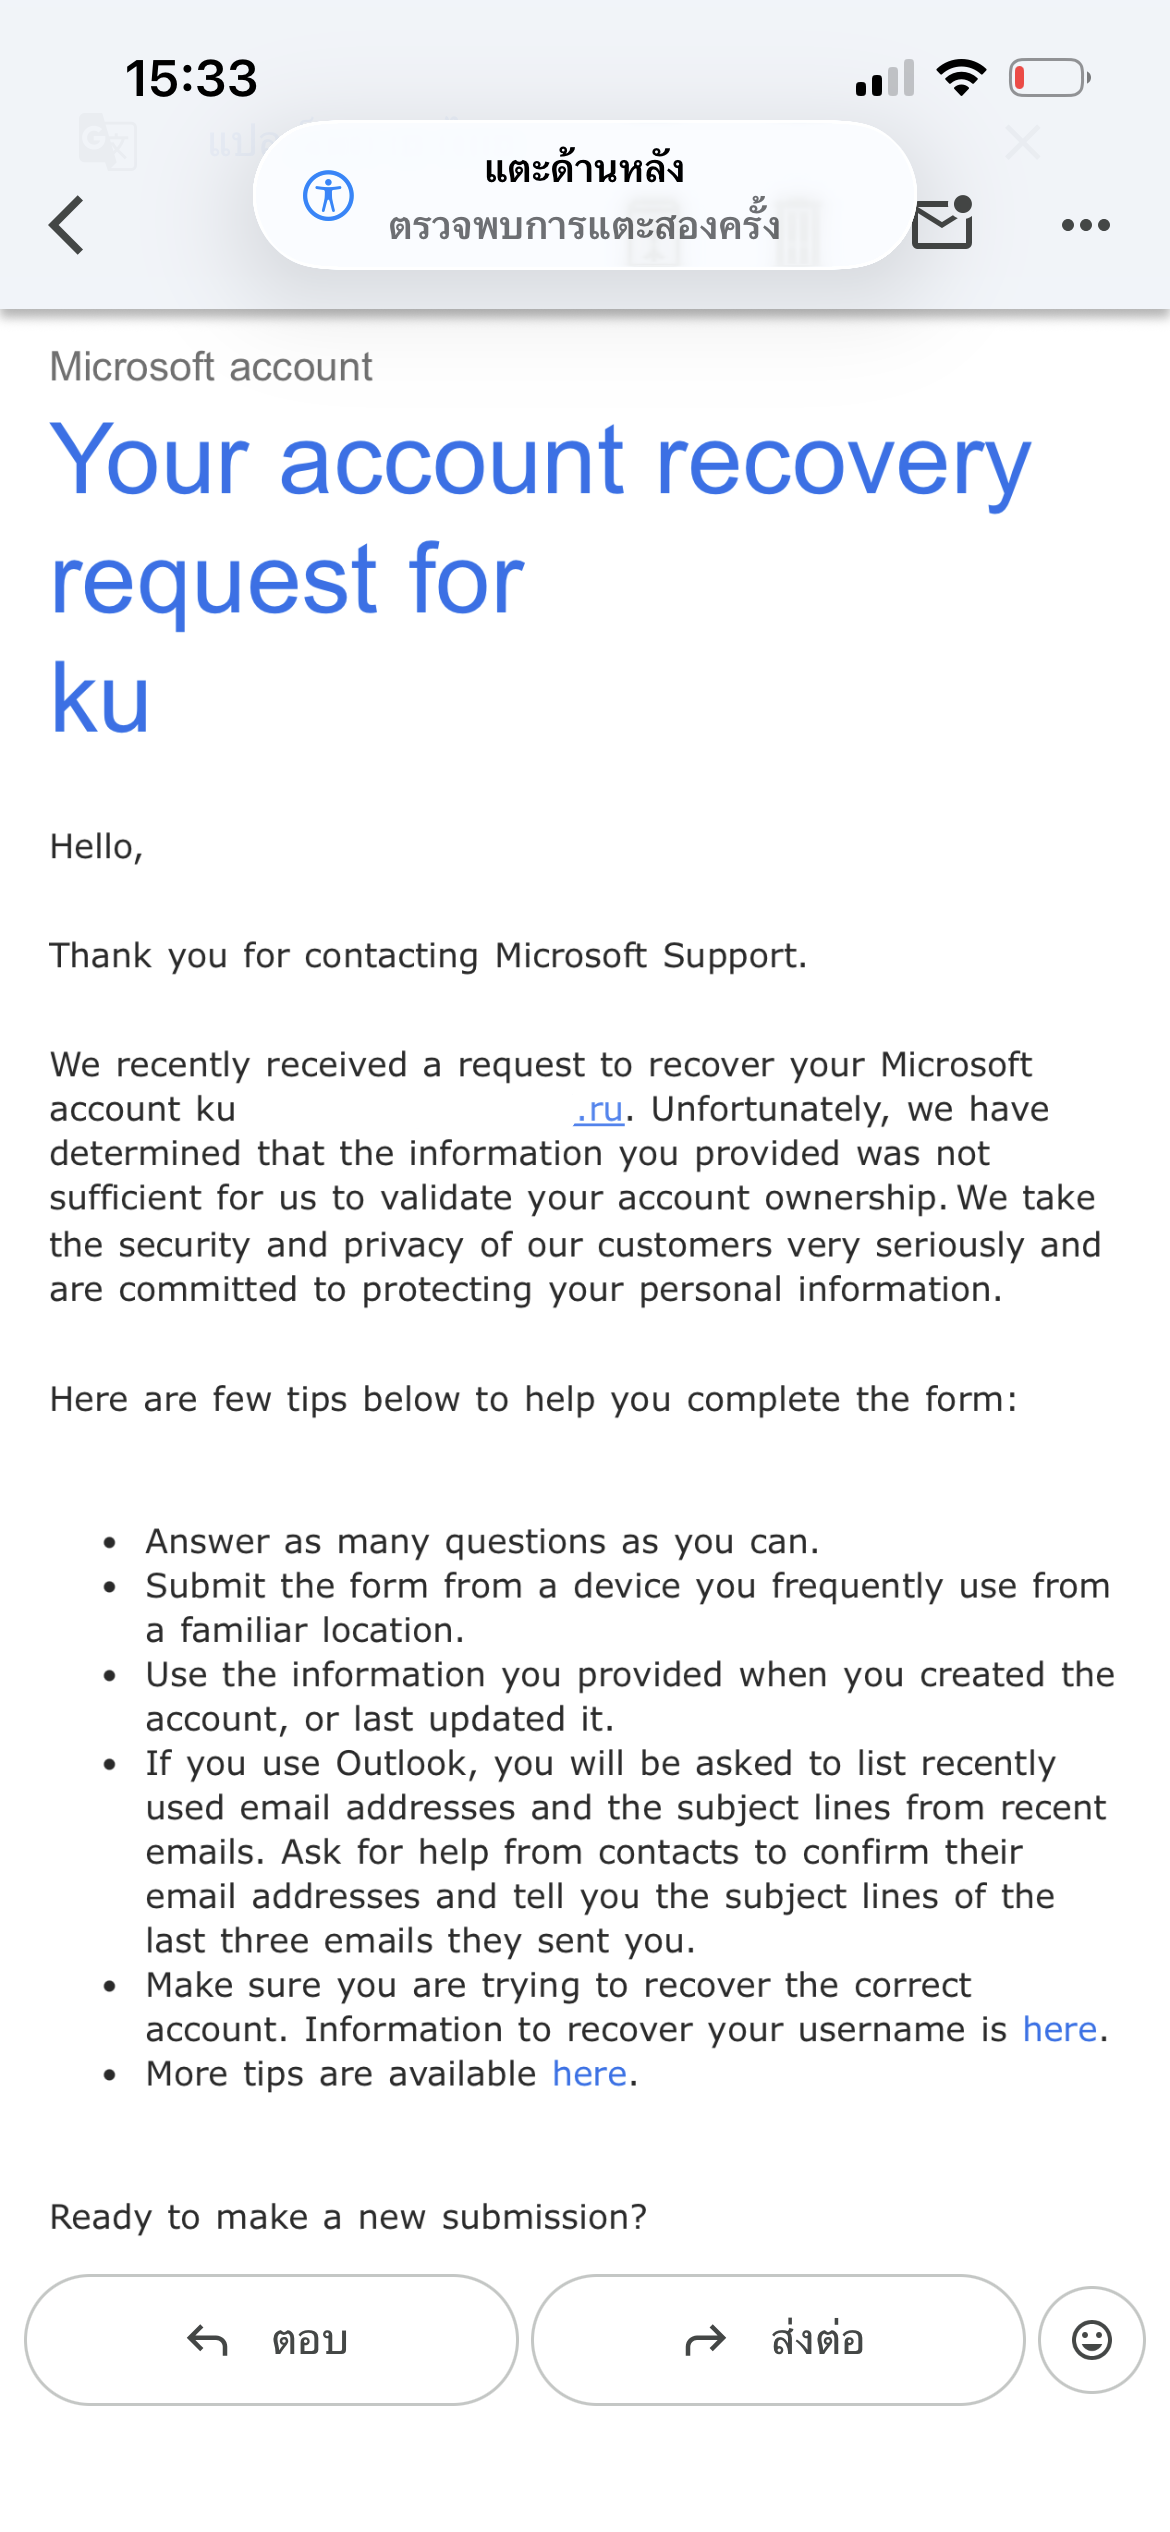Screen dimensions: 1170x2532
Task: Tap the Wi-Fi status icon
Action: [961, 77]
